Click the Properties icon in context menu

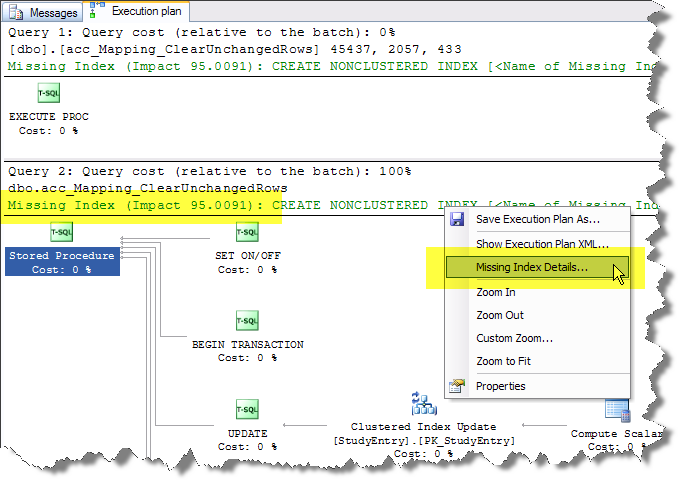(457, 386)
